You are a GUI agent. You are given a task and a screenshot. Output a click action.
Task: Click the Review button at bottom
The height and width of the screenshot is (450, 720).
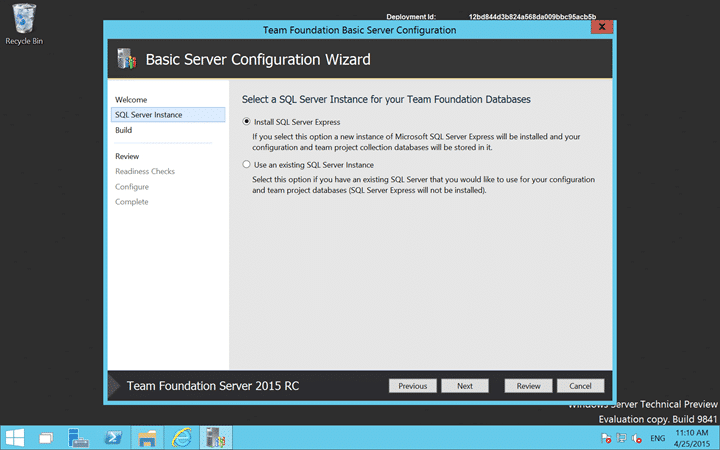click(529, 386)
